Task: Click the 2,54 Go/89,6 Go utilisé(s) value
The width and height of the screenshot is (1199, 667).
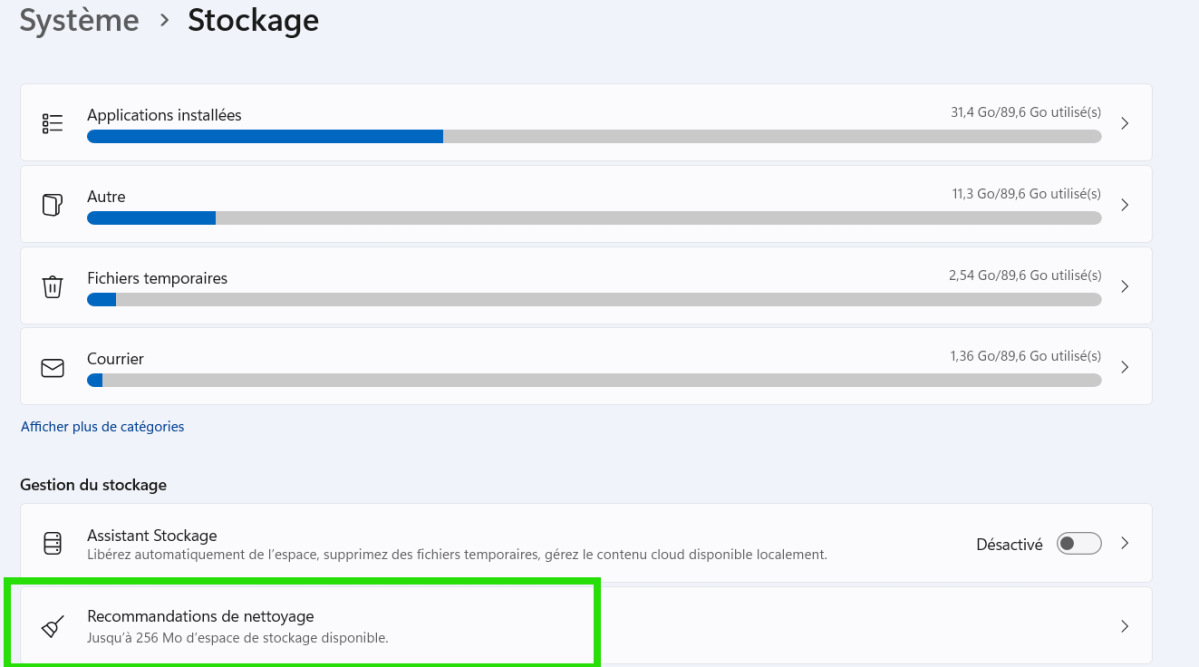Action: pos(1025,275)
